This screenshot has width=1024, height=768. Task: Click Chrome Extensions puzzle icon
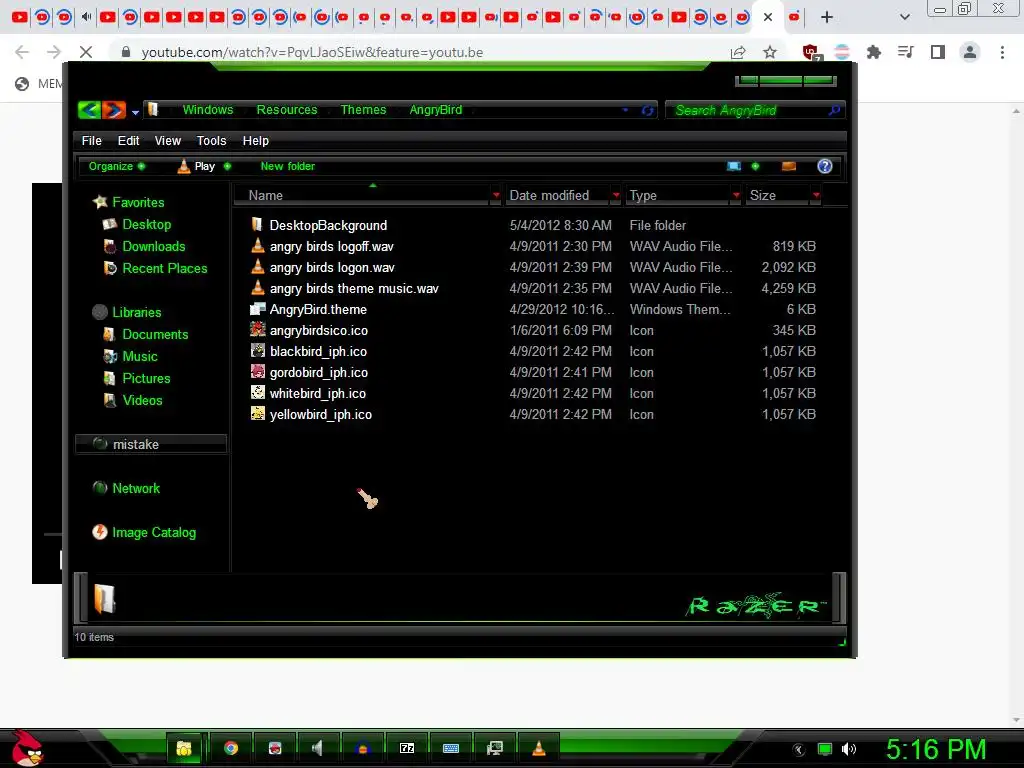[873, 52]
